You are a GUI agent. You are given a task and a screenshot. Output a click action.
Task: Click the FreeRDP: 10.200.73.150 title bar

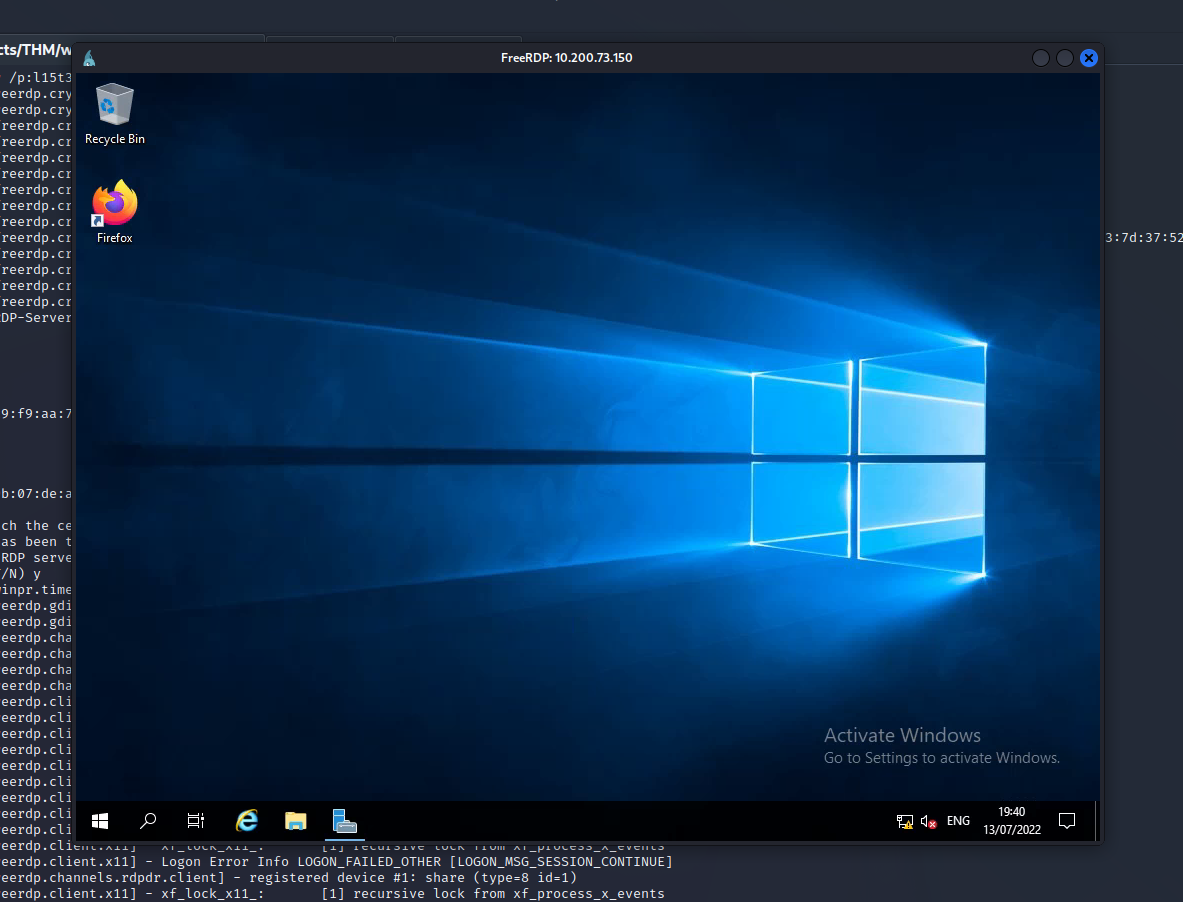pos(567,58)
